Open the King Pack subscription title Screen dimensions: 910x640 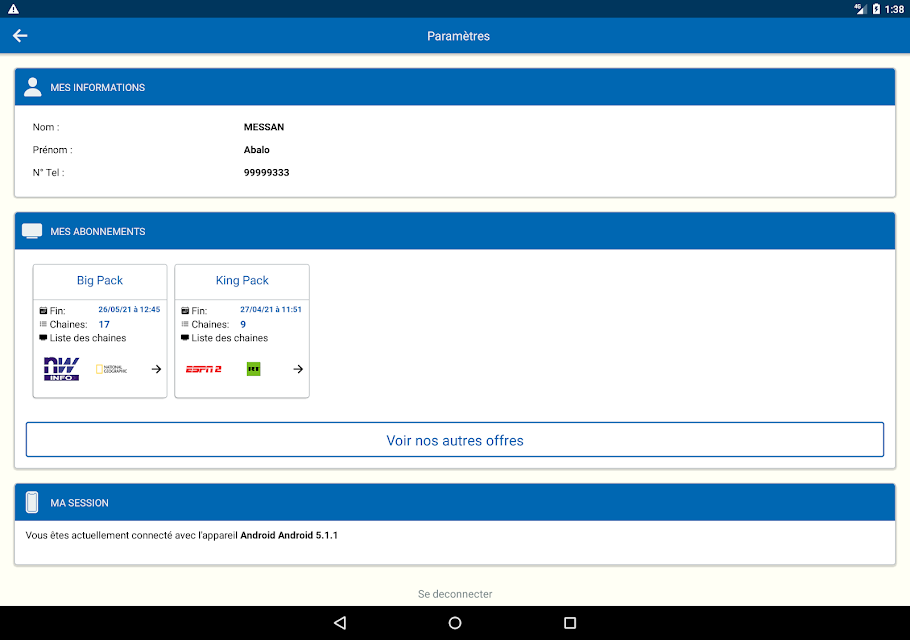point(242,280)
